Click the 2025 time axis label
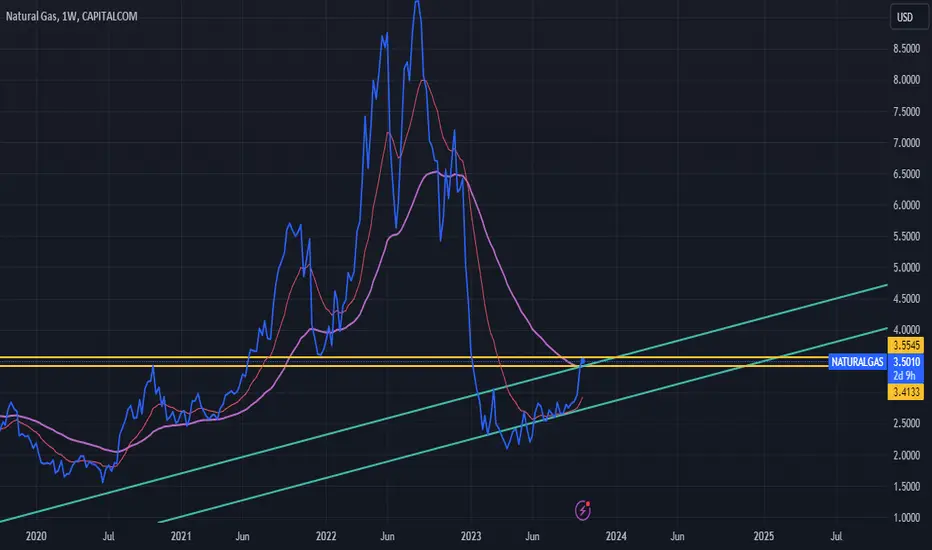Screen dimensions: 932x550 click(764, 536)
